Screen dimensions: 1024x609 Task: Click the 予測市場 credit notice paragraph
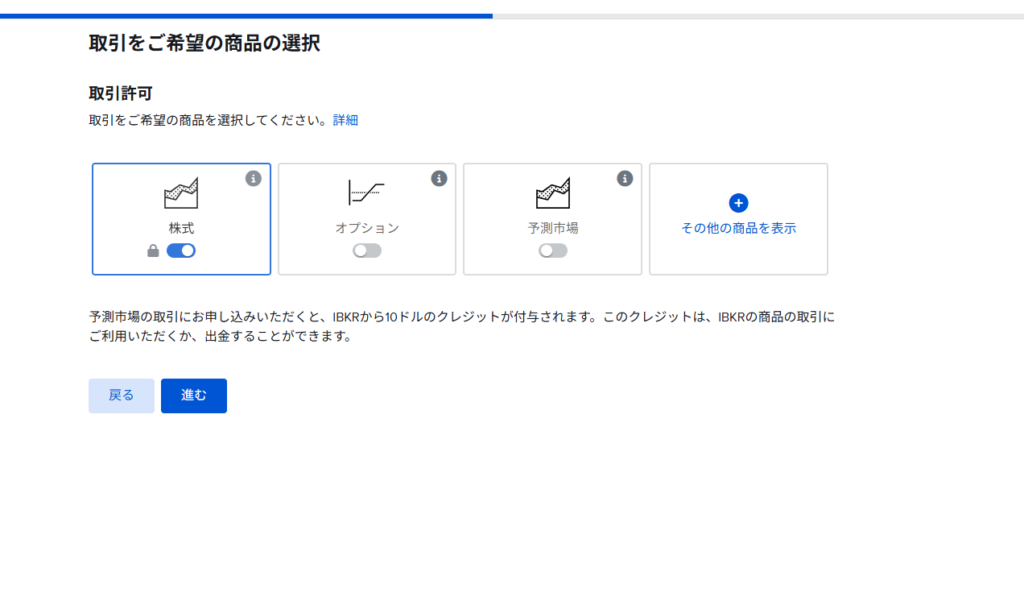click(x=462, y=326)
